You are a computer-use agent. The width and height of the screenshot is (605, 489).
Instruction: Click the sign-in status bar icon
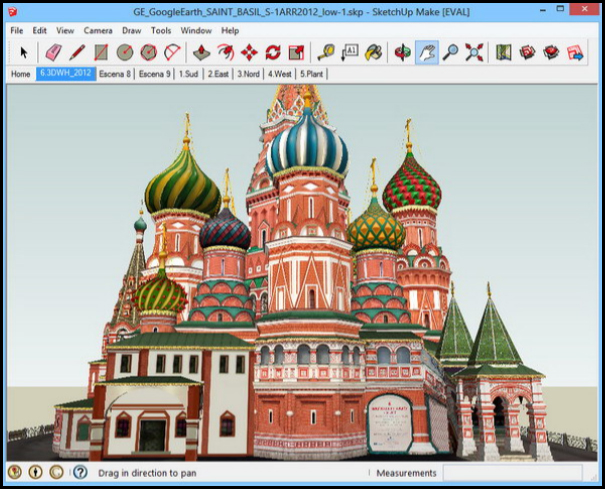(56, 472)
